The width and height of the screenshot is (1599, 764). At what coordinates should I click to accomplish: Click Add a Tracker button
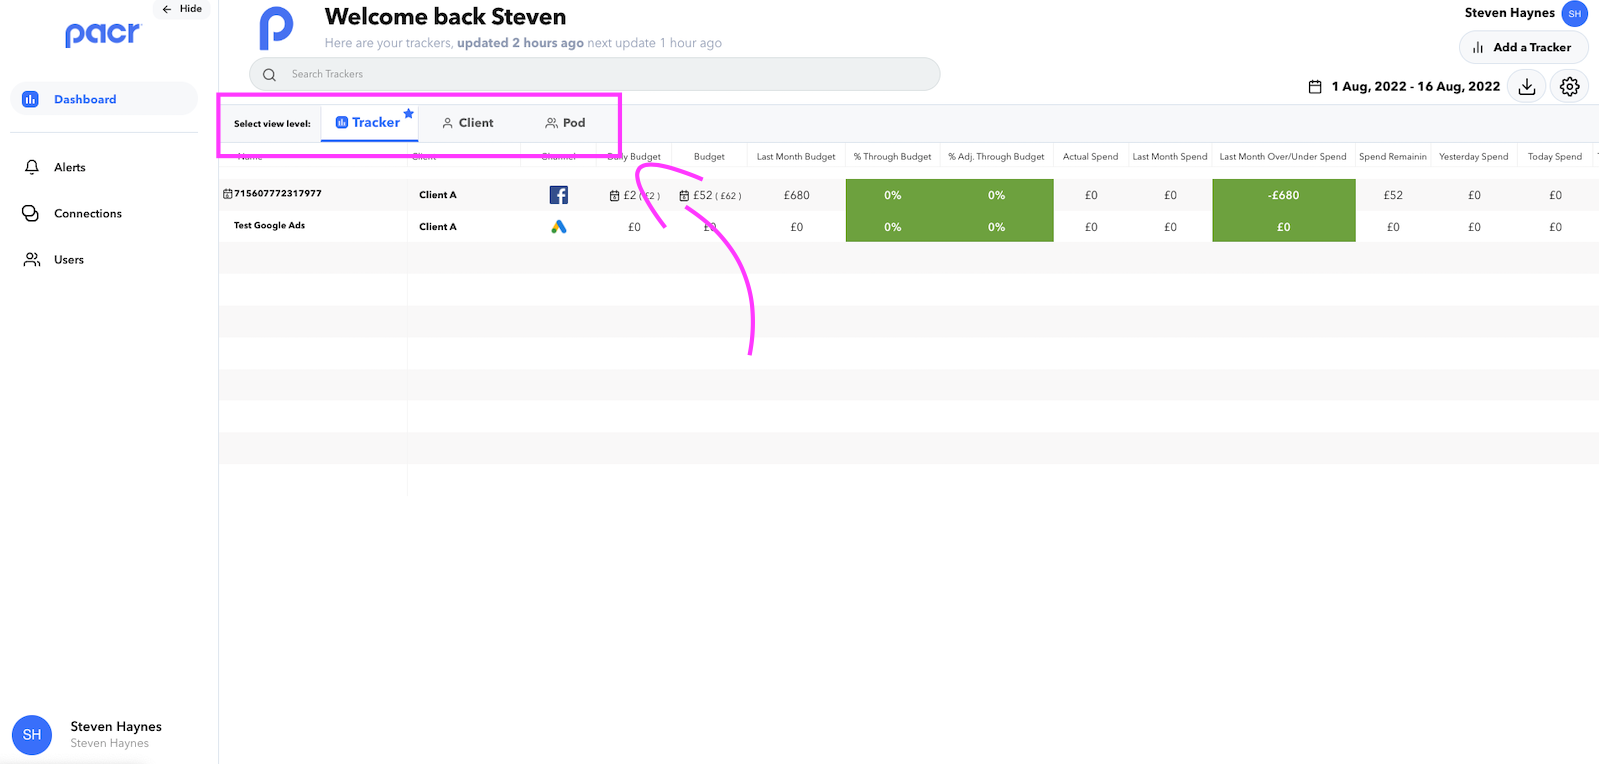pyautogui.click(x=1522, y=47)
